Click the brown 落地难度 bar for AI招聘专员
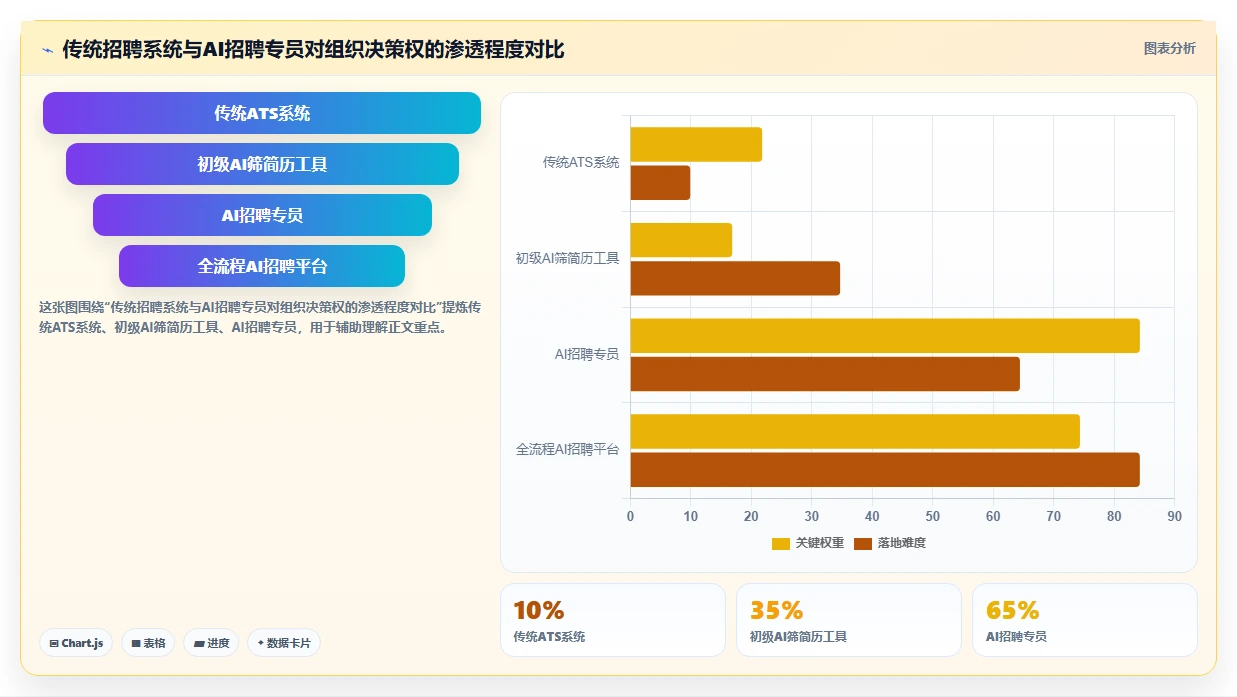The height and width of the screenshot is (697, 1237). click(x=825, y=374)
